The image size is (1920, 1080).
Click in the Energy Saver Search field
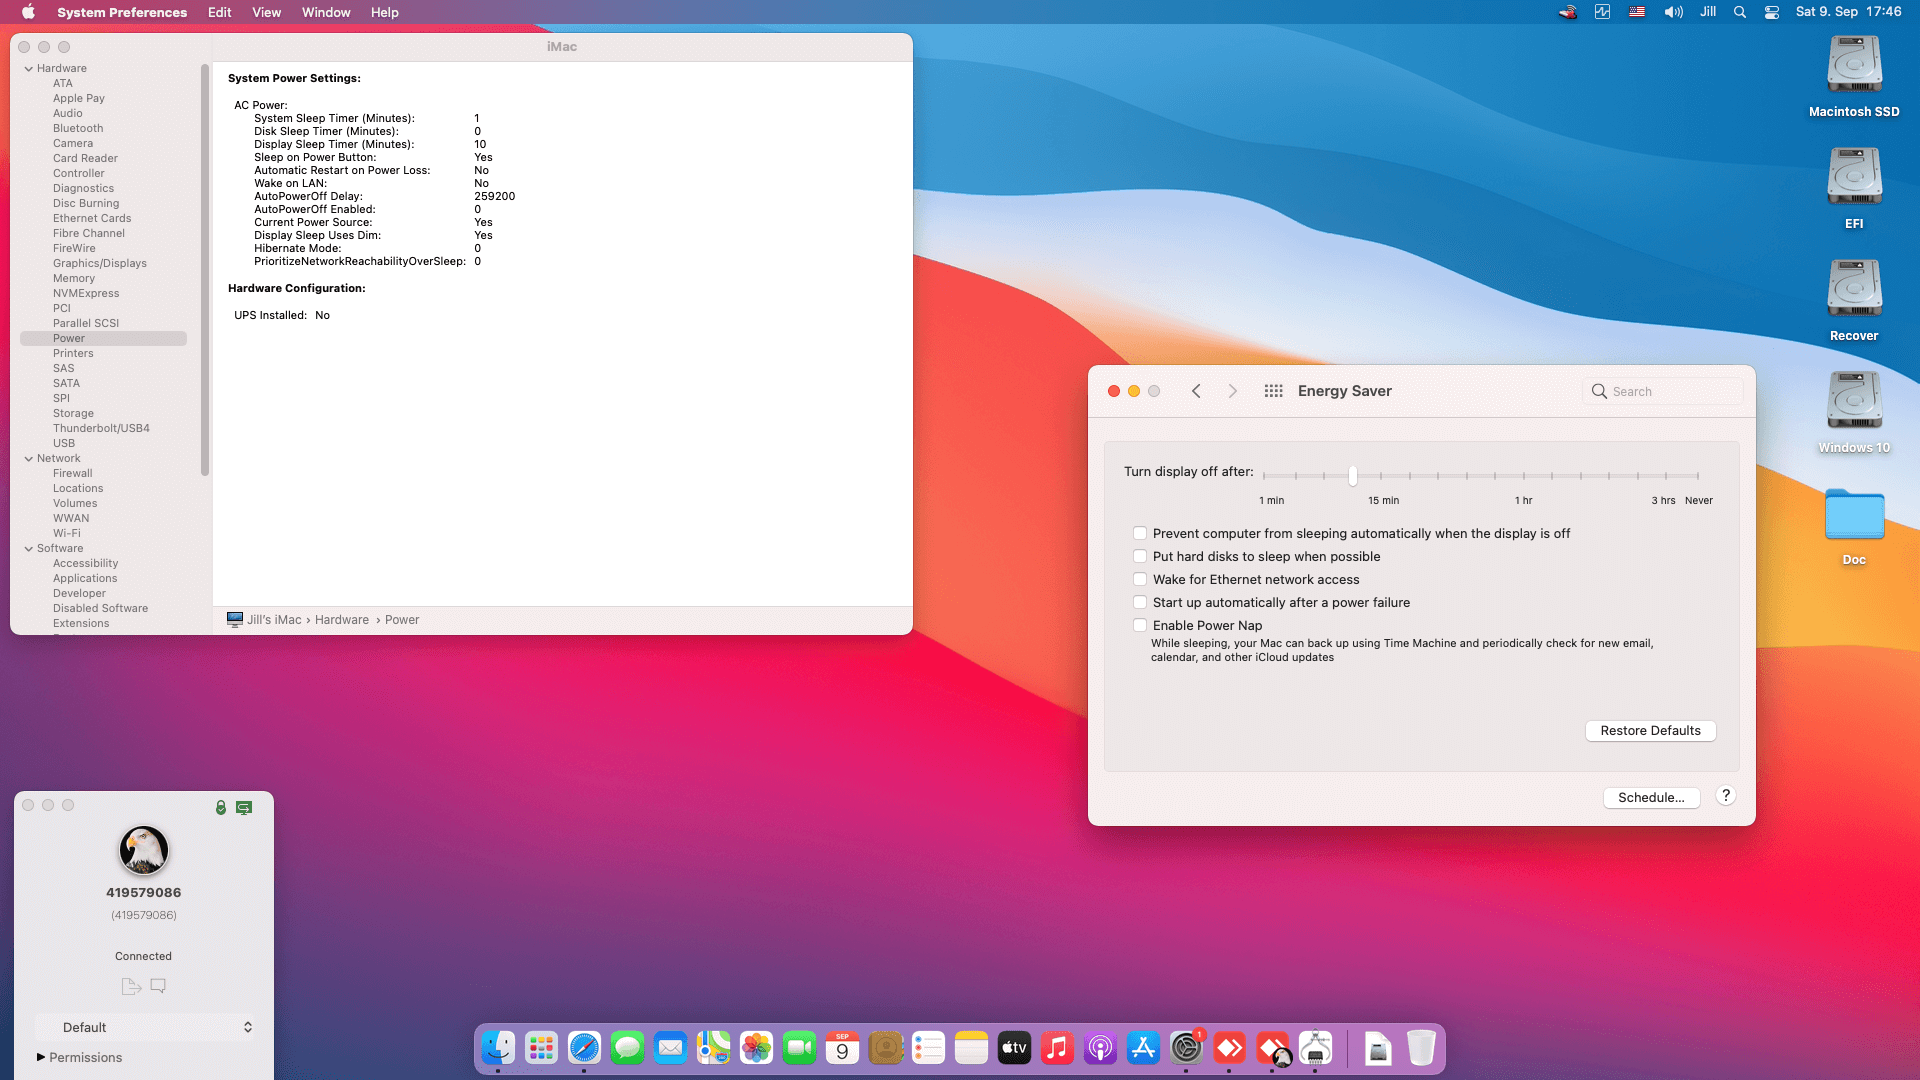click(x=1663, y=392)
